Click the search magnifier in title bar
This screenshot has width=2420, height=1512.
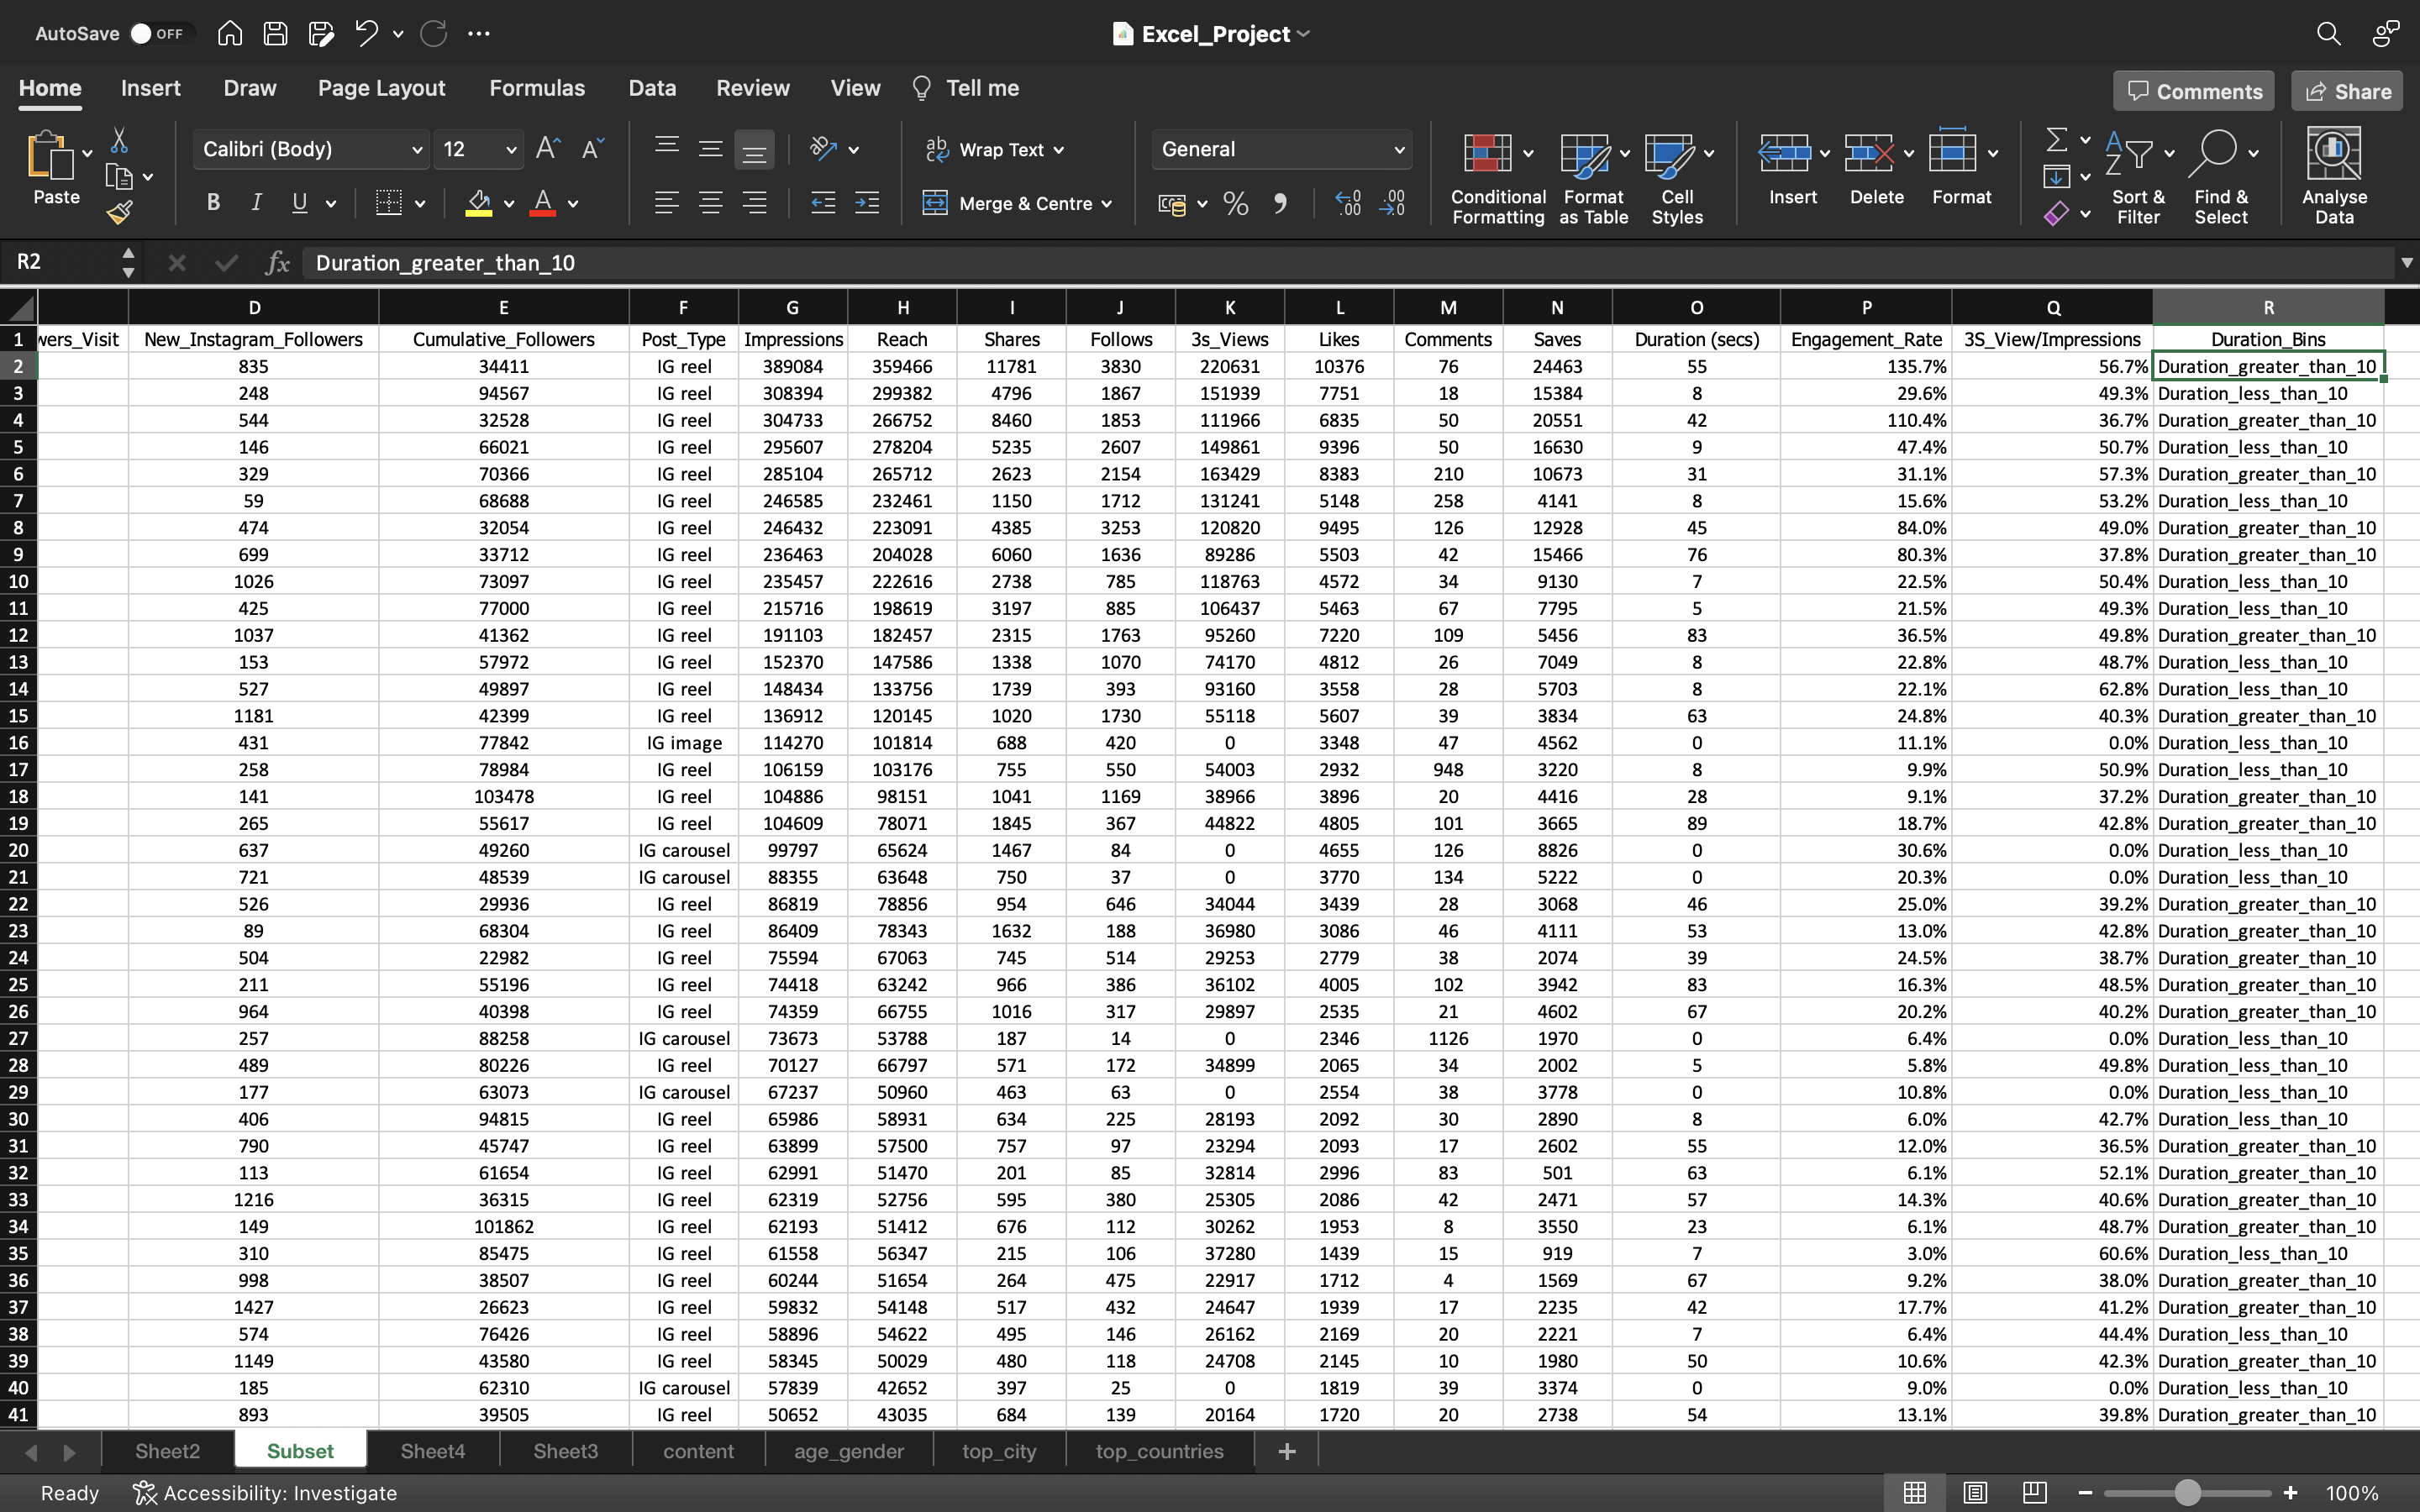[2328, 33]
